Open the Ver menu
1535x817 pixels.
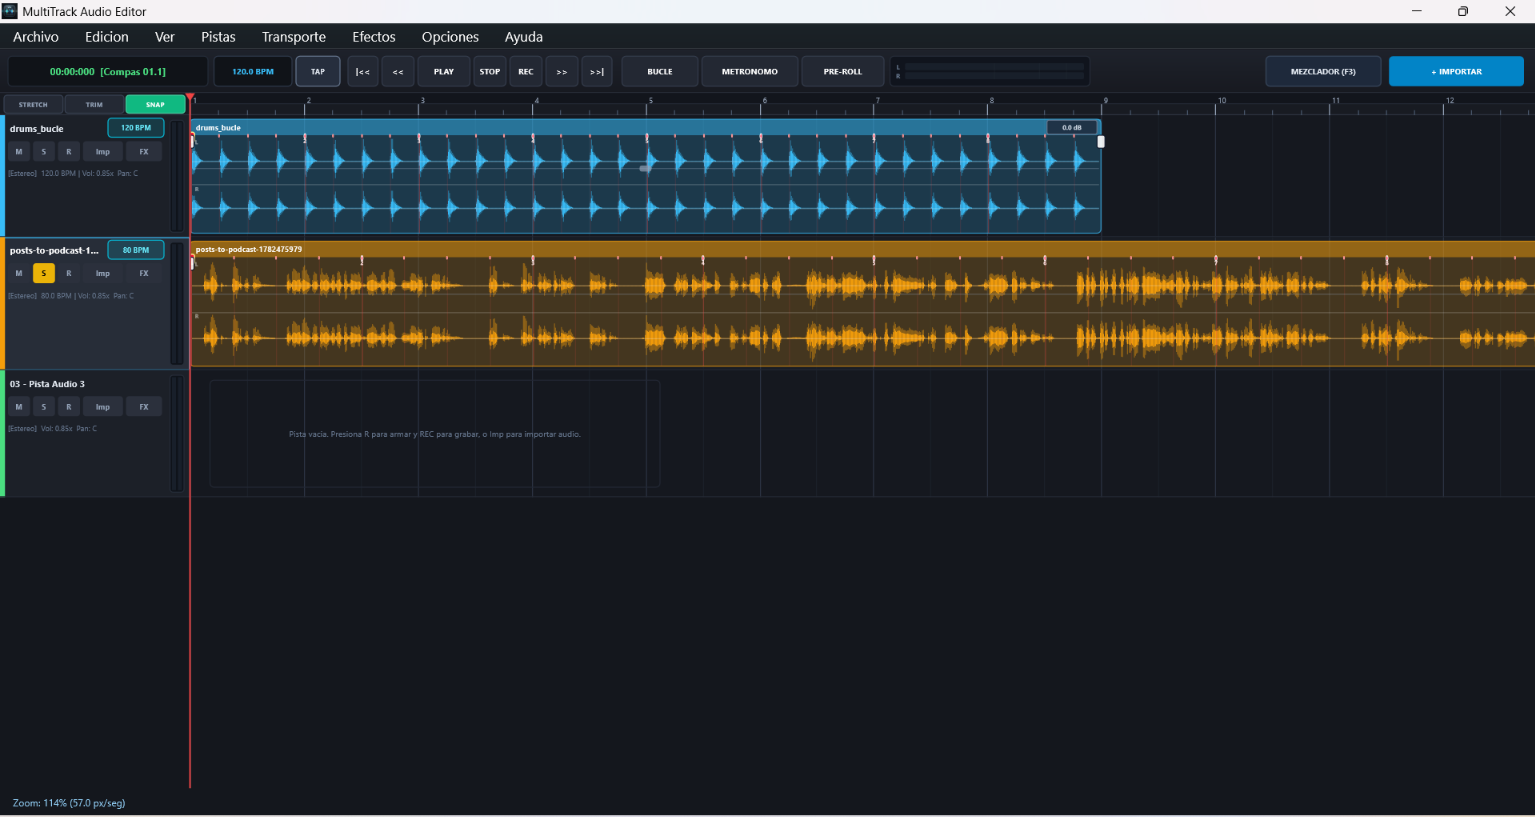pos(165,37)
